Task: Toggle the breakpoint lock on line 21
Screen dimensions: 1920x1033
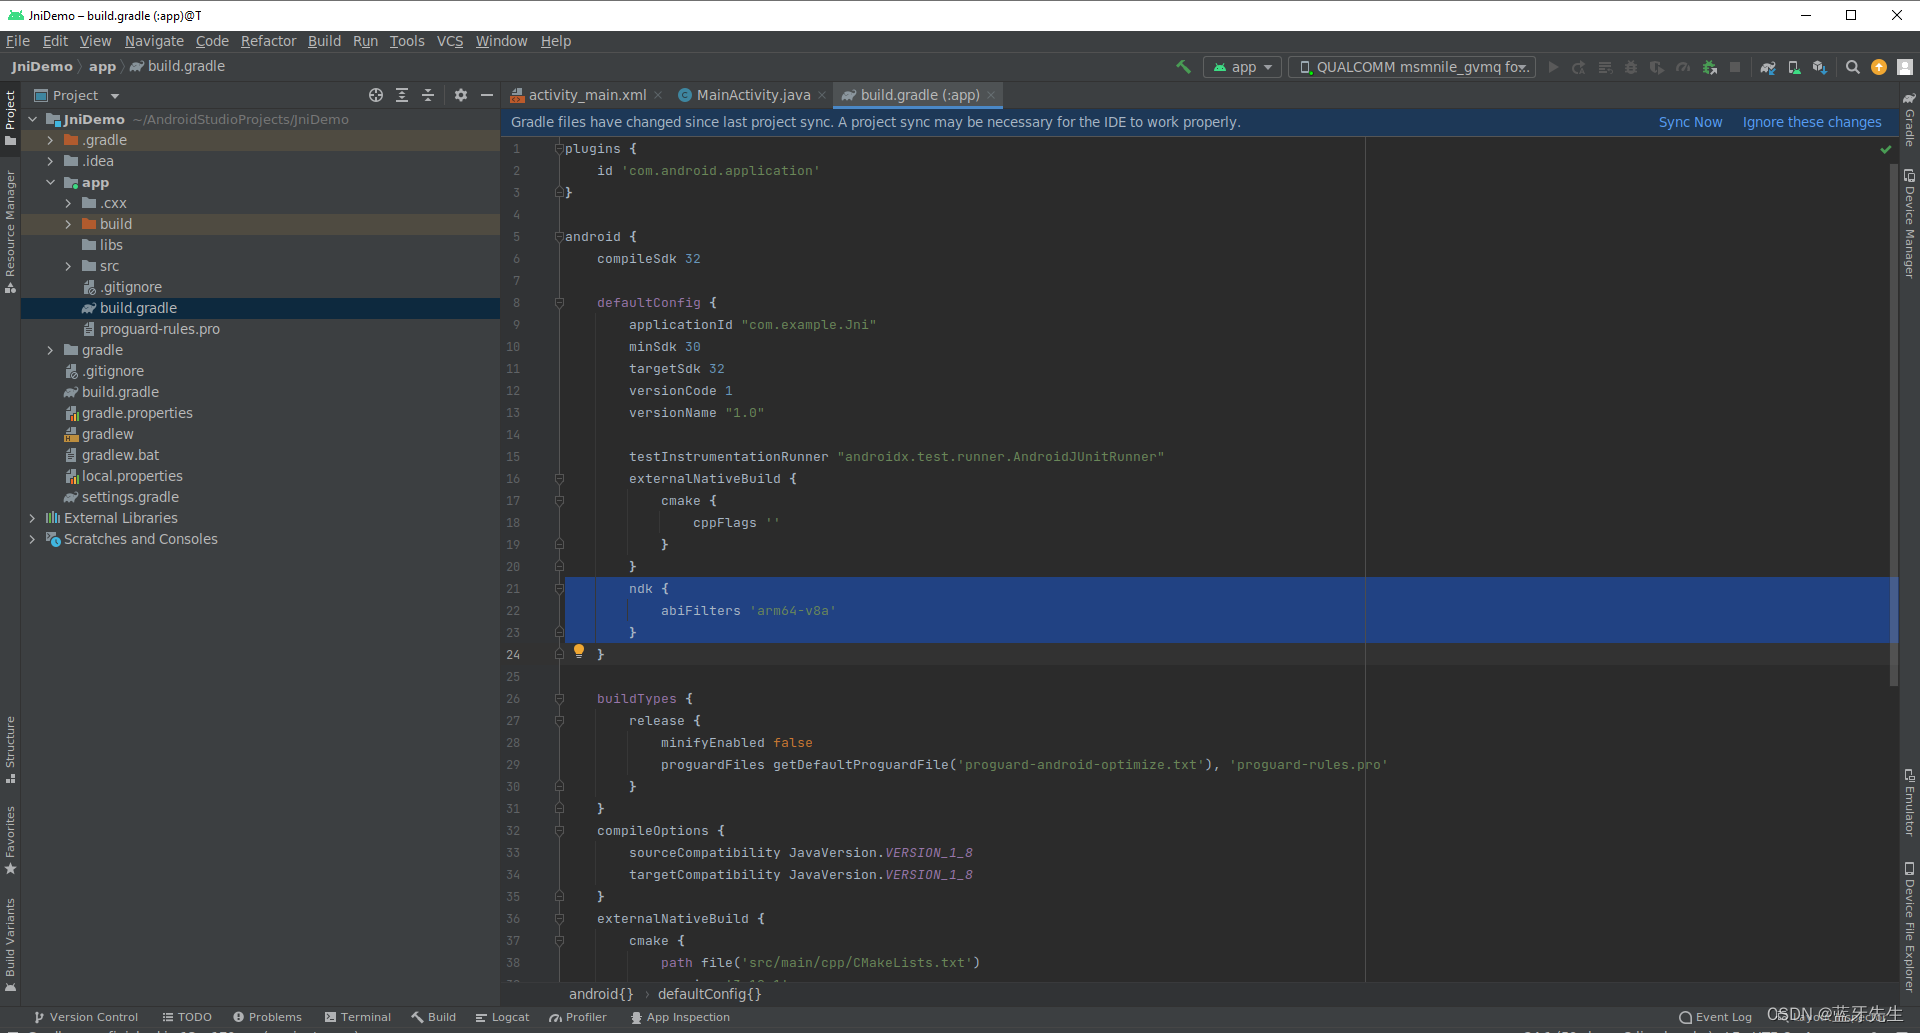Action: click(x=559, y=589)
